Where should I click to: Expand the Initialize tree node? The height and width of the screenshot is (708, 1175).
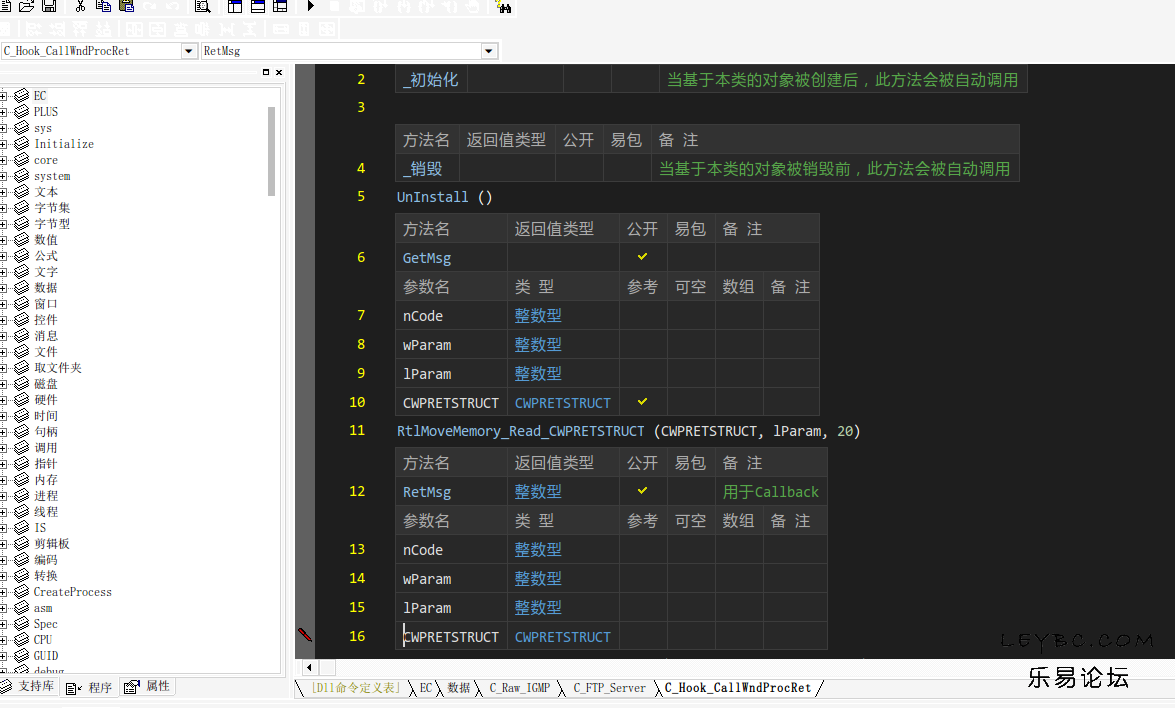click(4, 144)
